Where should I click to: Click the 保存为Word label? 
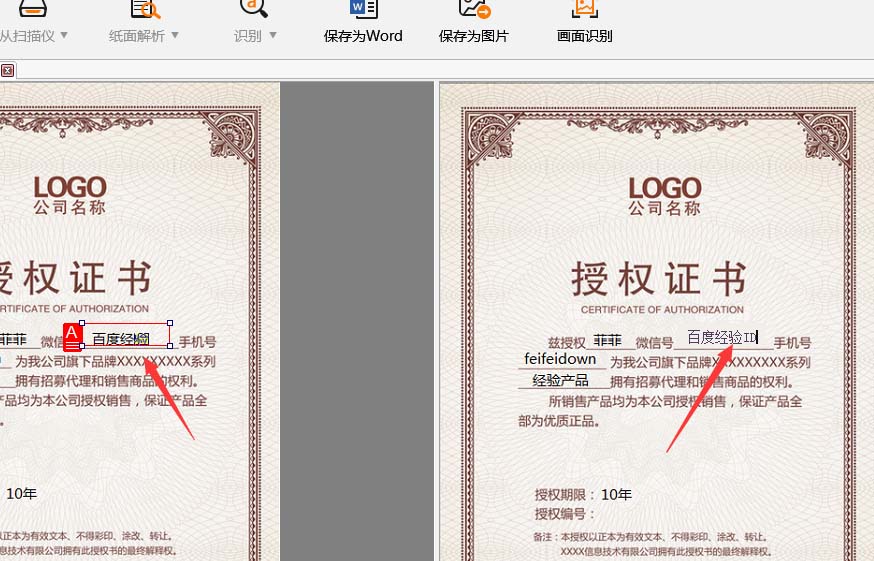[x=363, y=36]
